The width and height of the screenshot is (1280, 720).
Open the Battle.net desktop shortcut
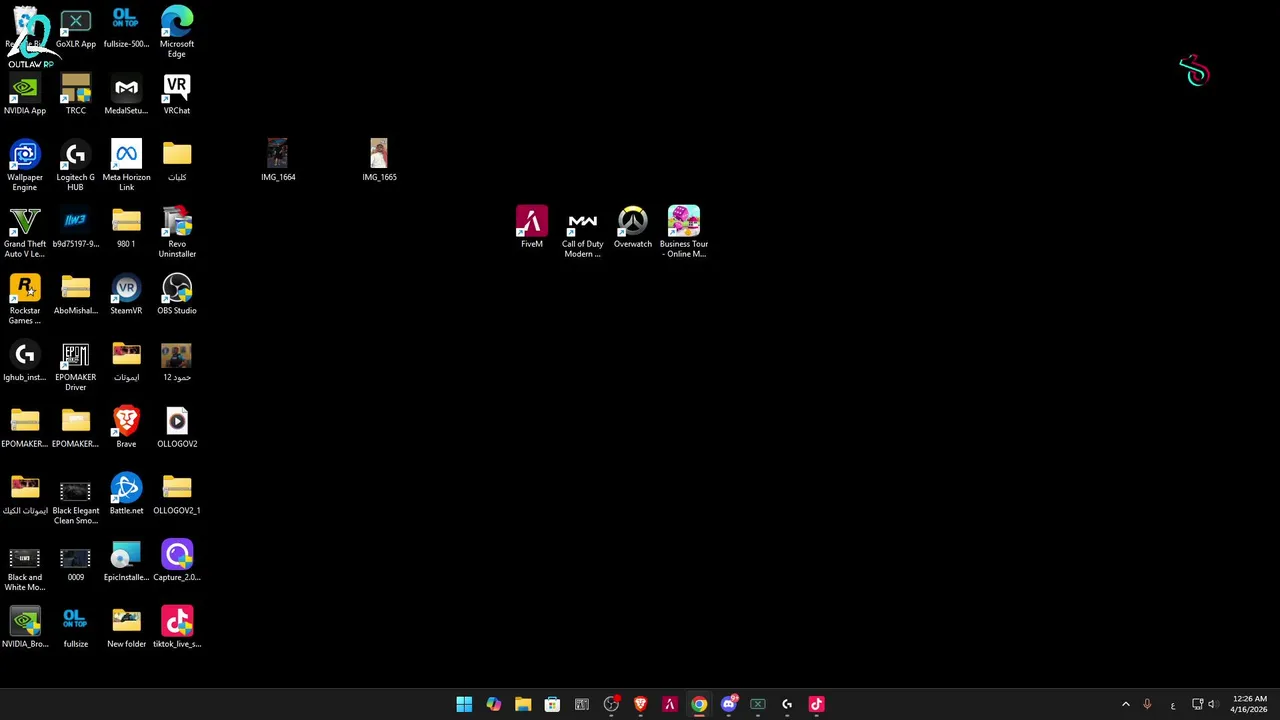[x=126, y=496]
